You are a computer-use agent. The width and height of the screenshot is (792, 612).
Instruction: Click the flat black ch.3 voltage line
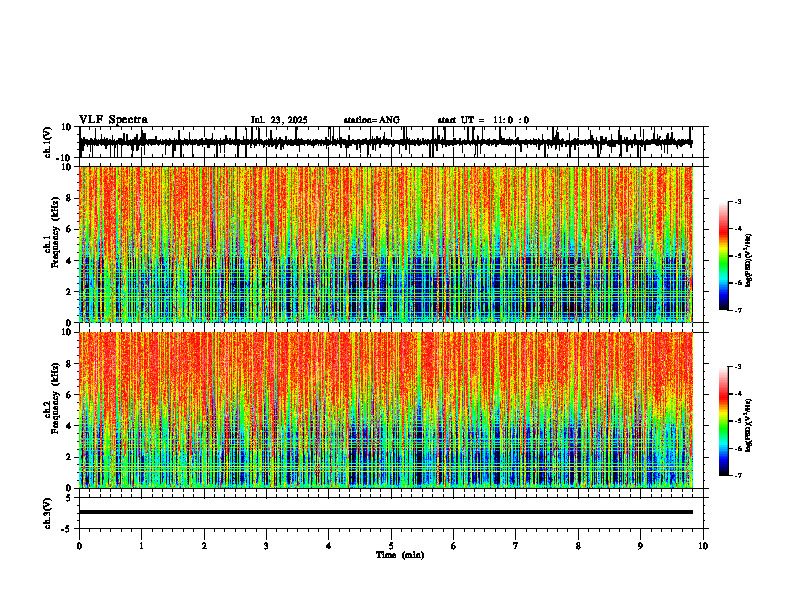click(386, 512)
